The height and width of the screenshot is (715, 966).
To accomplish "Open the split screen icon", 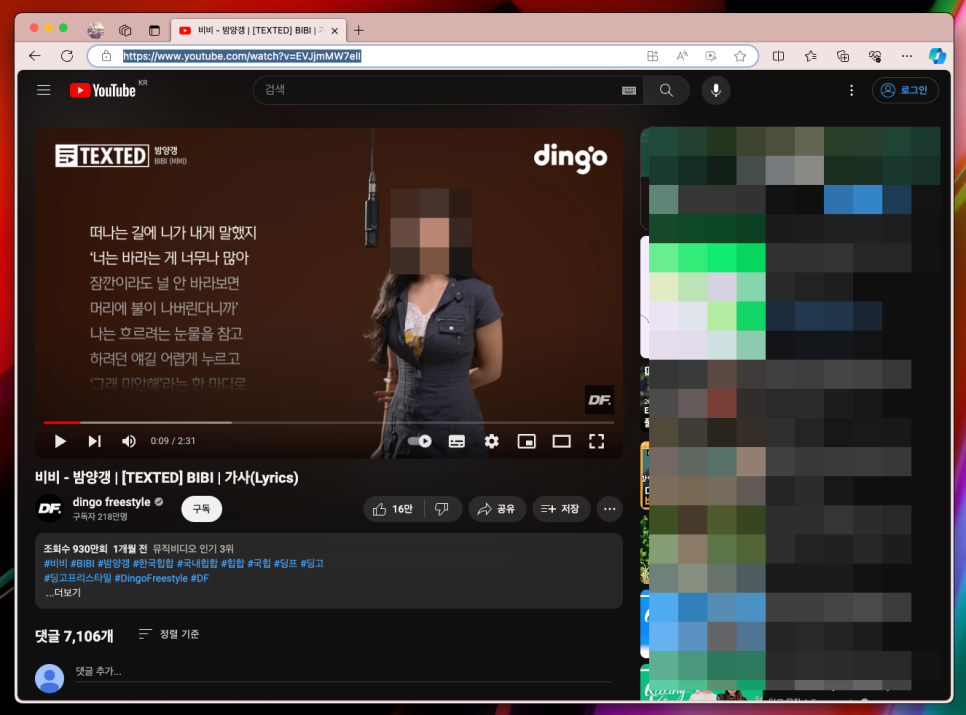I will [779, 56].
